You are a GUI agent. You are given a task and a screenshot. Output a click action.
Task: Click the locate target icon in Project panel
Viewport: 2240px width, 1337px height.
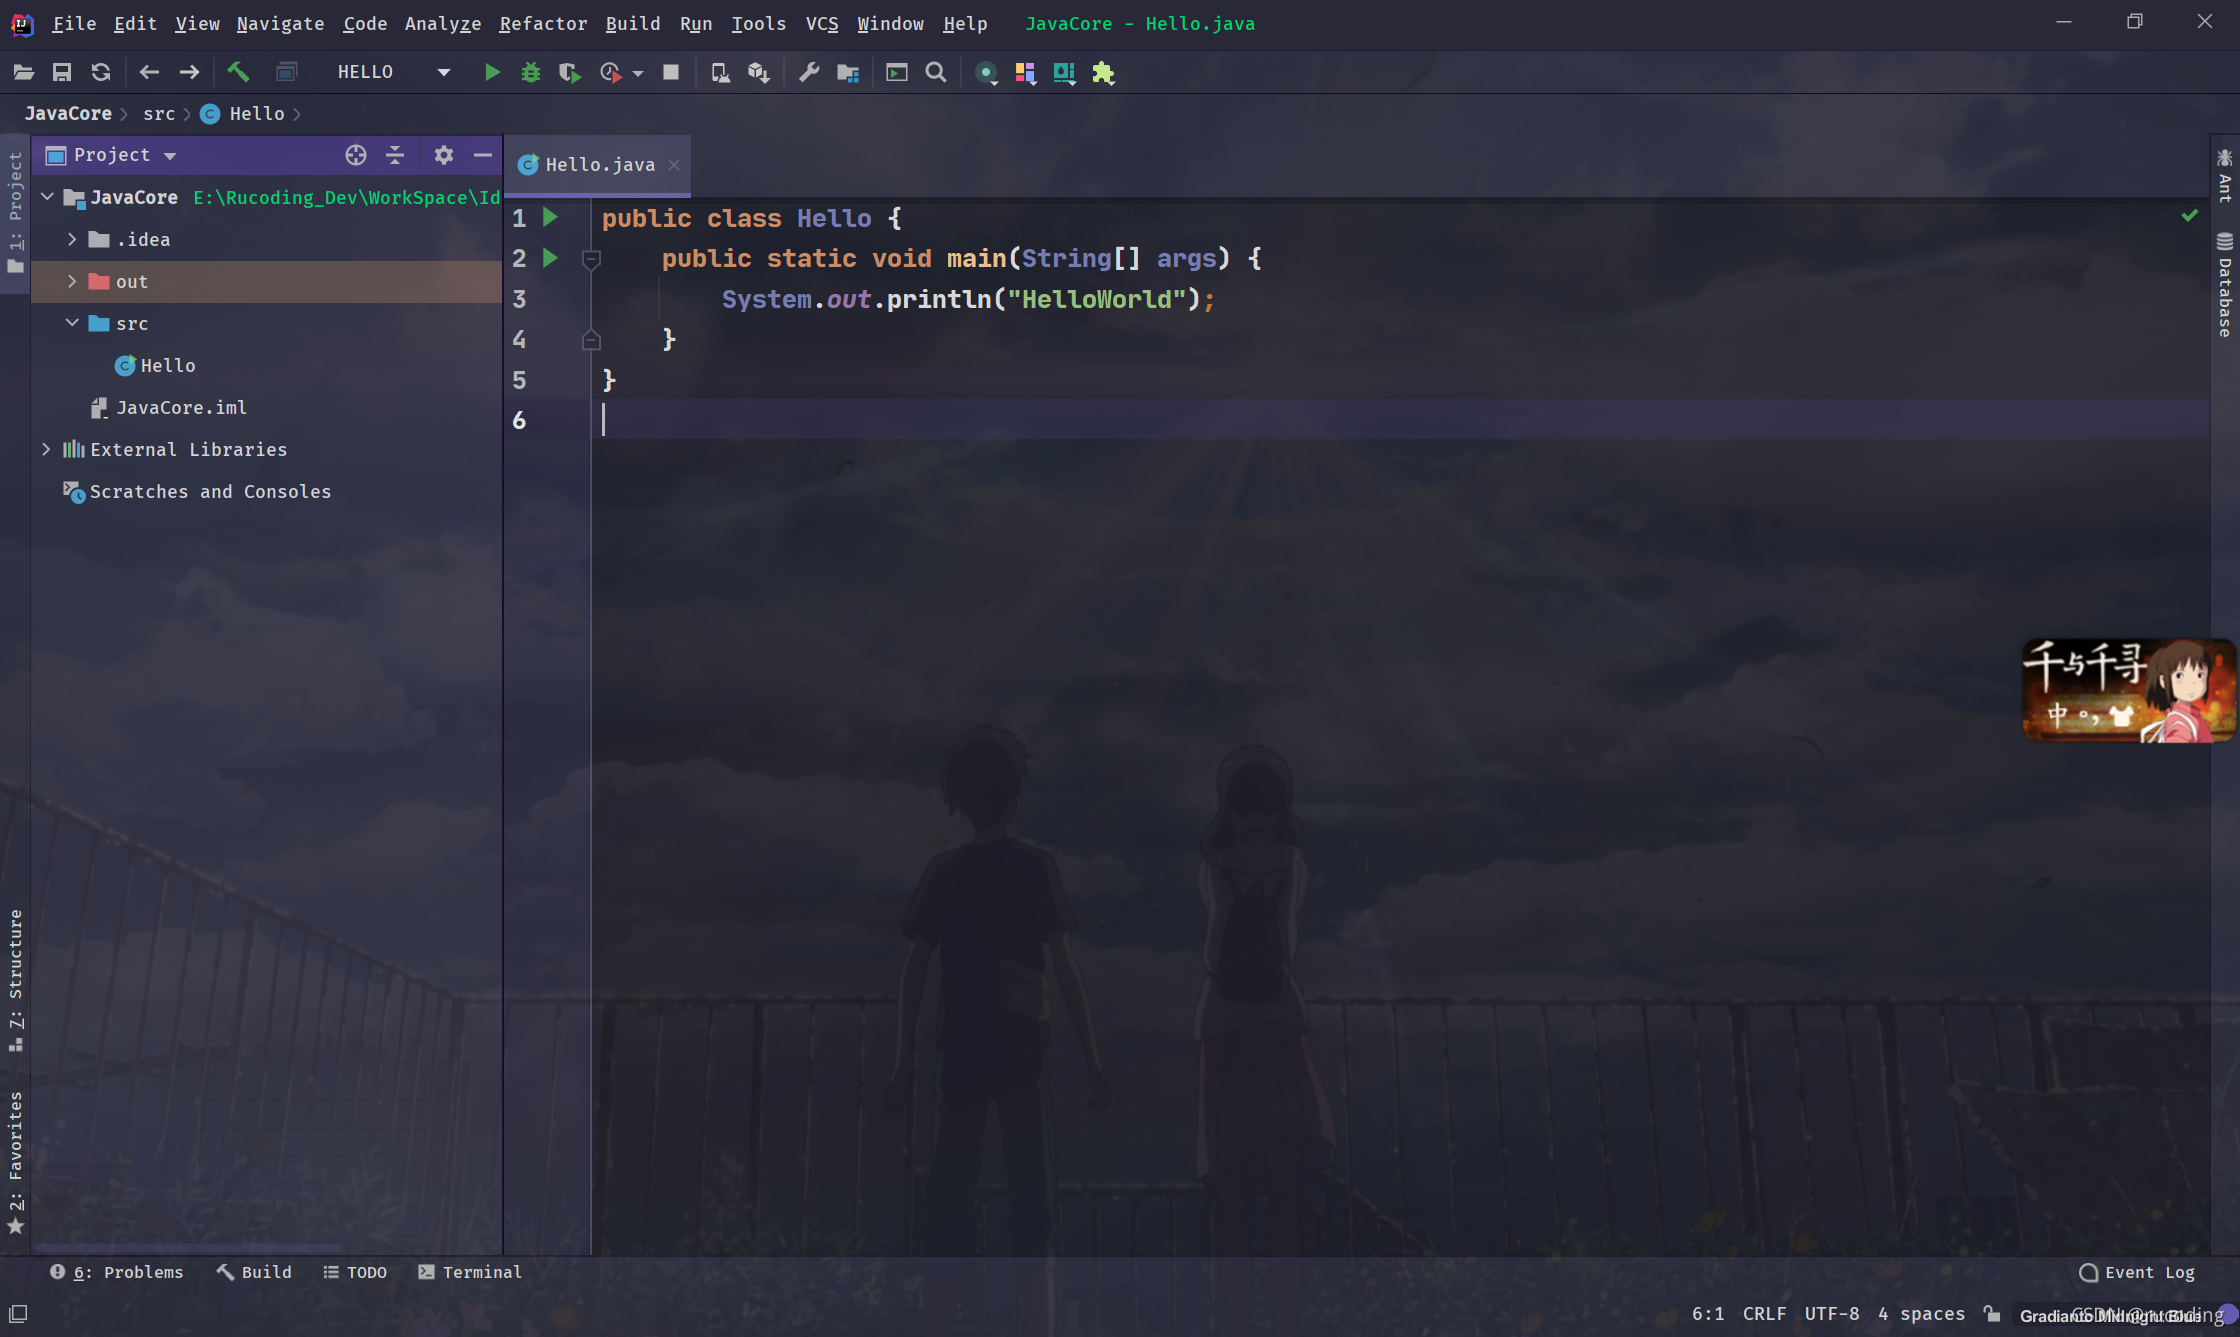(x=356, y=155)
